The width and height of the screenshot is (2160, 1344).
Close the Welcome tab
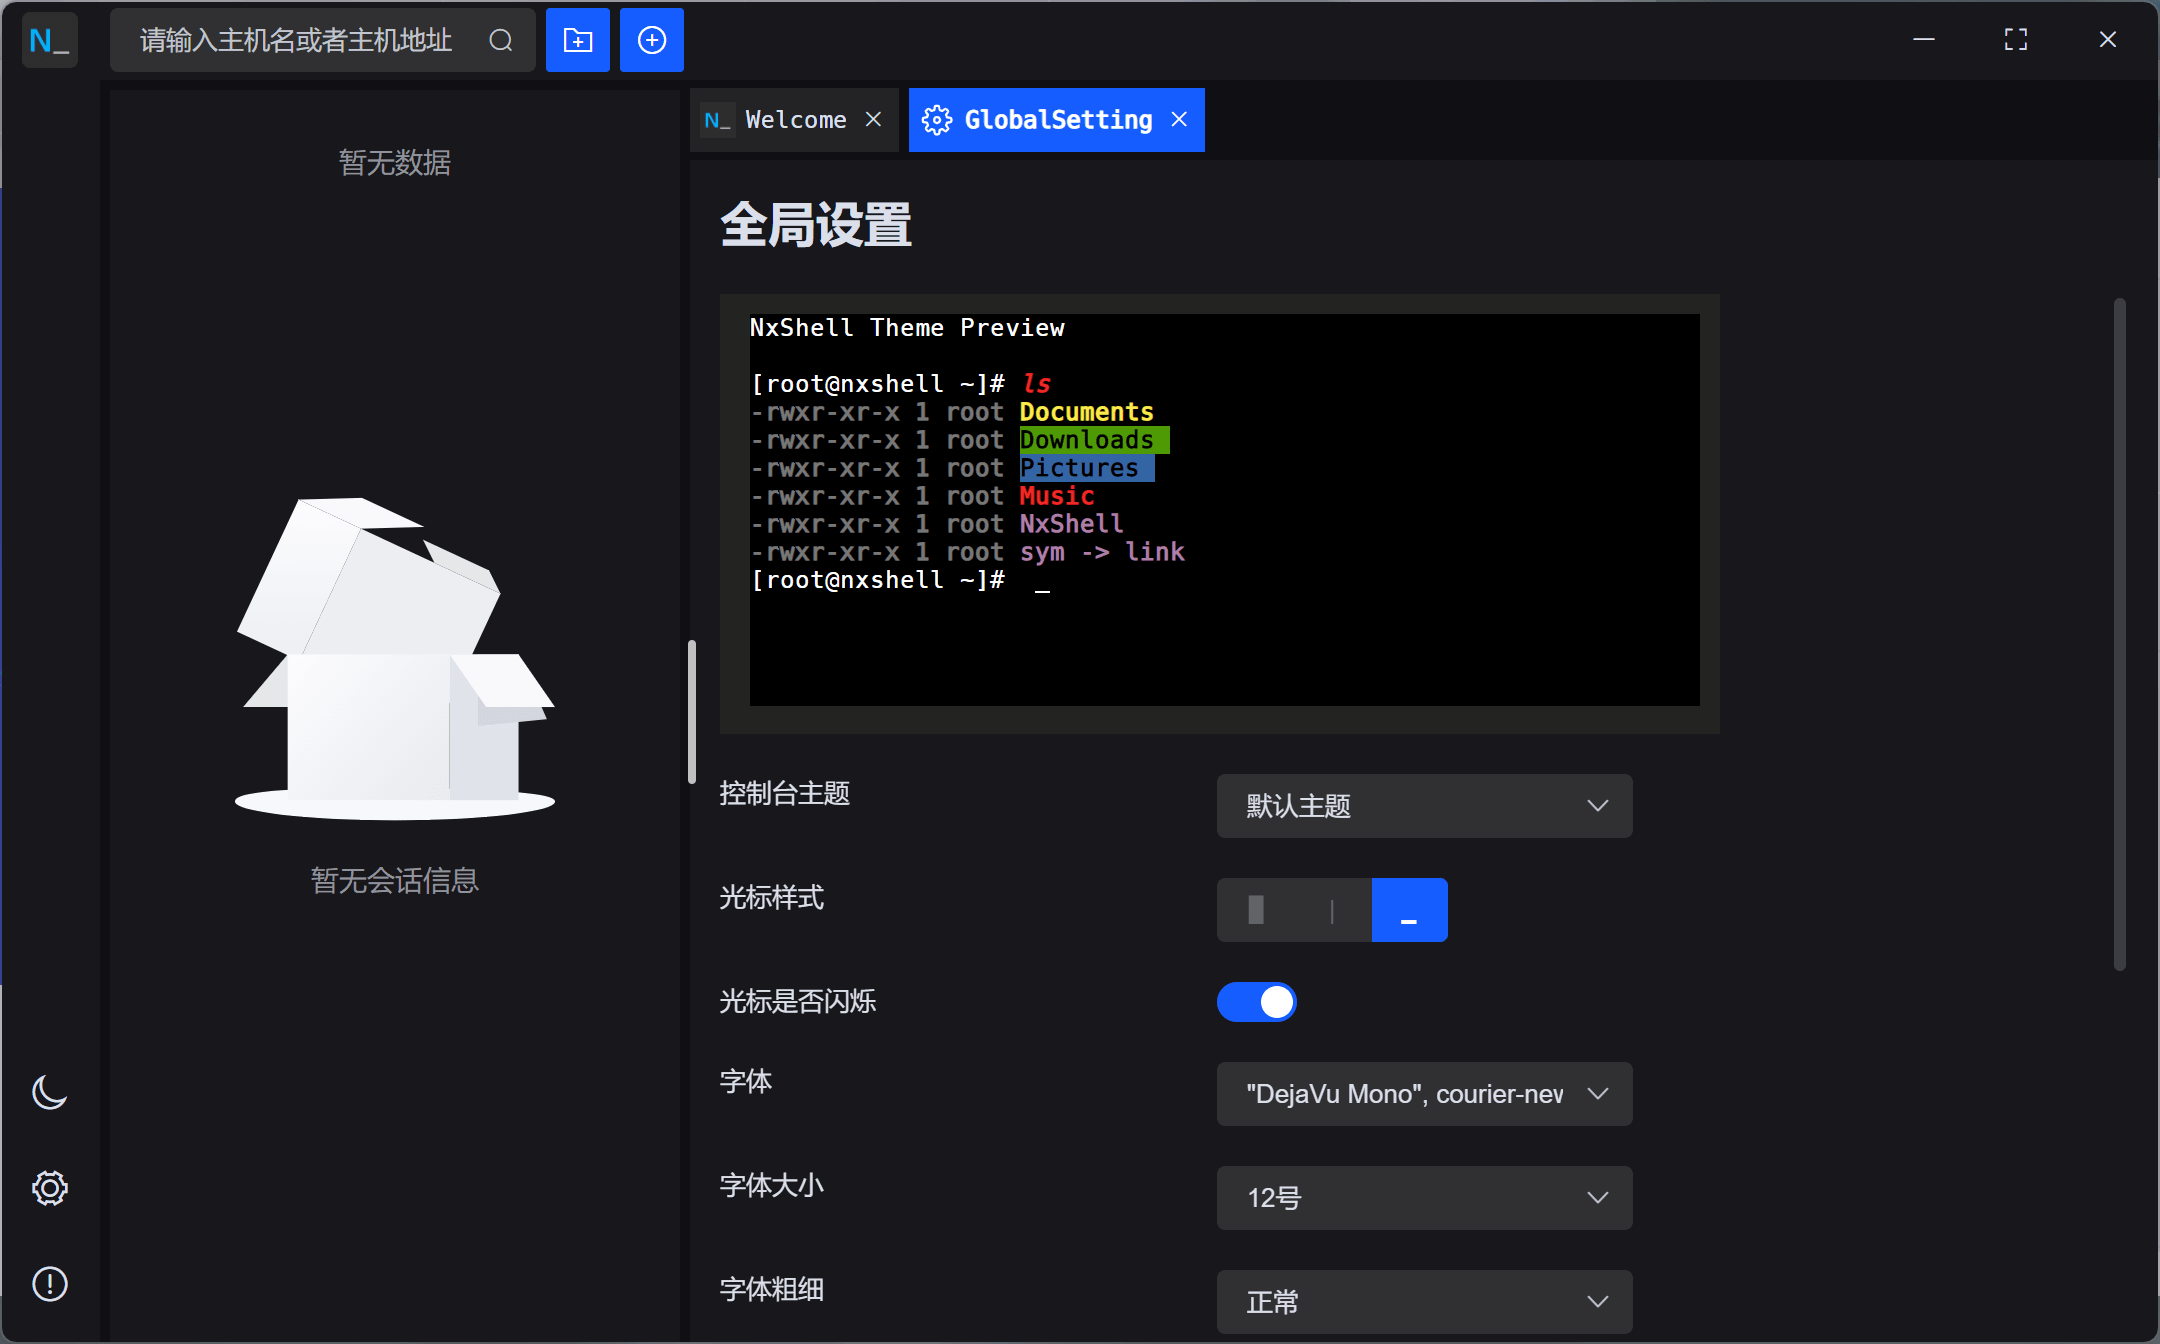click(x=873, y=120)
